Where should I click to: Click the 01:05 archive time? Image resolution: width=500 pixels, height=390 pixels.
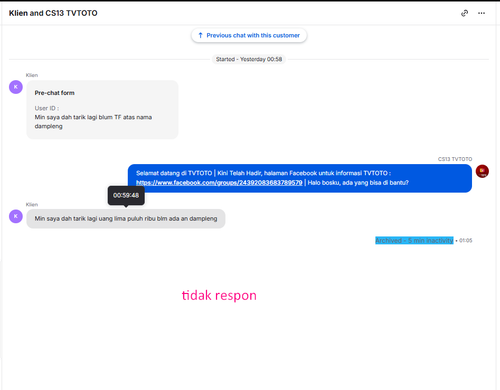pos(466,240)
